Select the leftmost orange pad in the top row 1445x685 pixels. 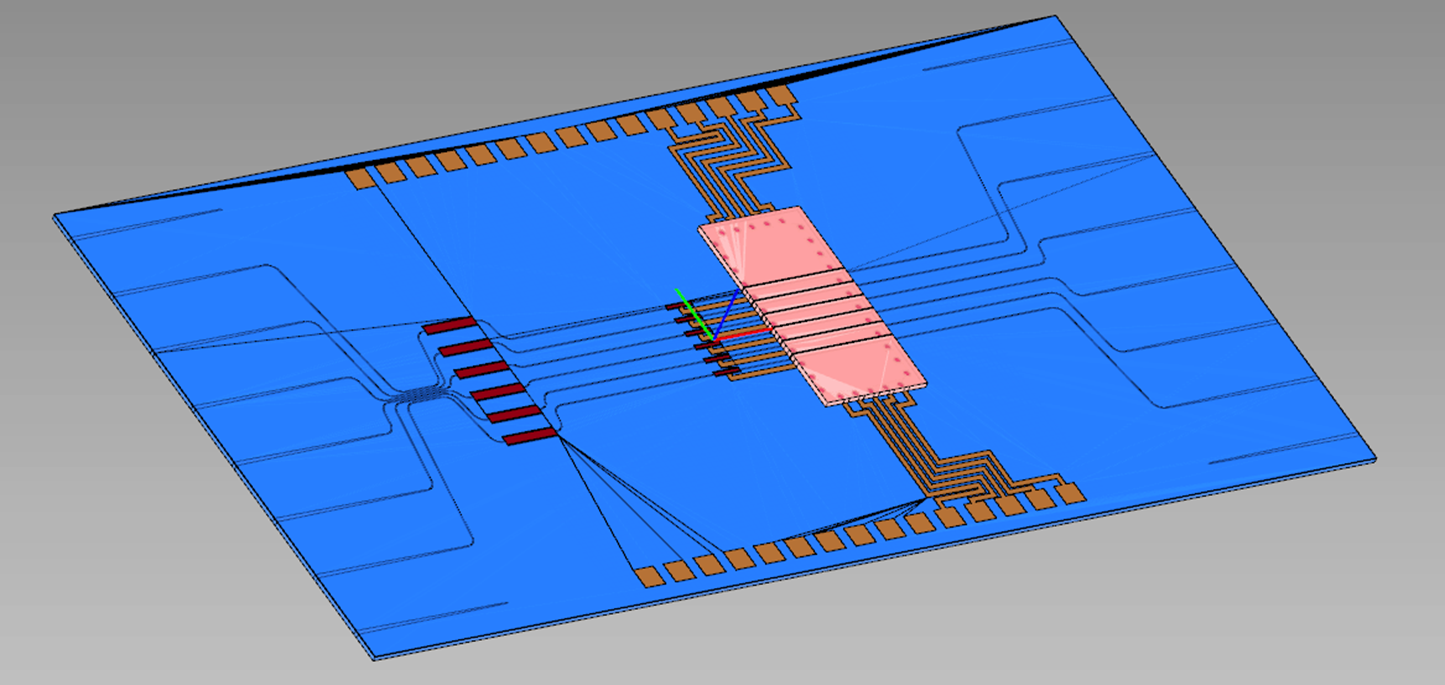(x=362, y=178)
